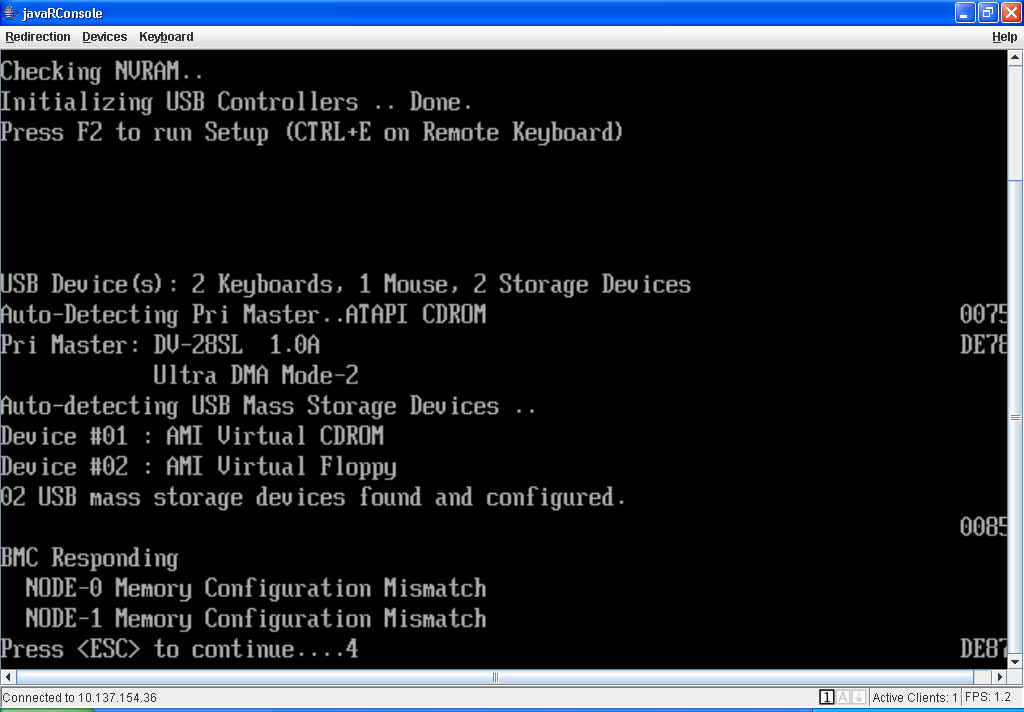
Task: Click 'Auto-Detecting Pri Master..ATAPI CDROM' line
Action: point(243,315)
